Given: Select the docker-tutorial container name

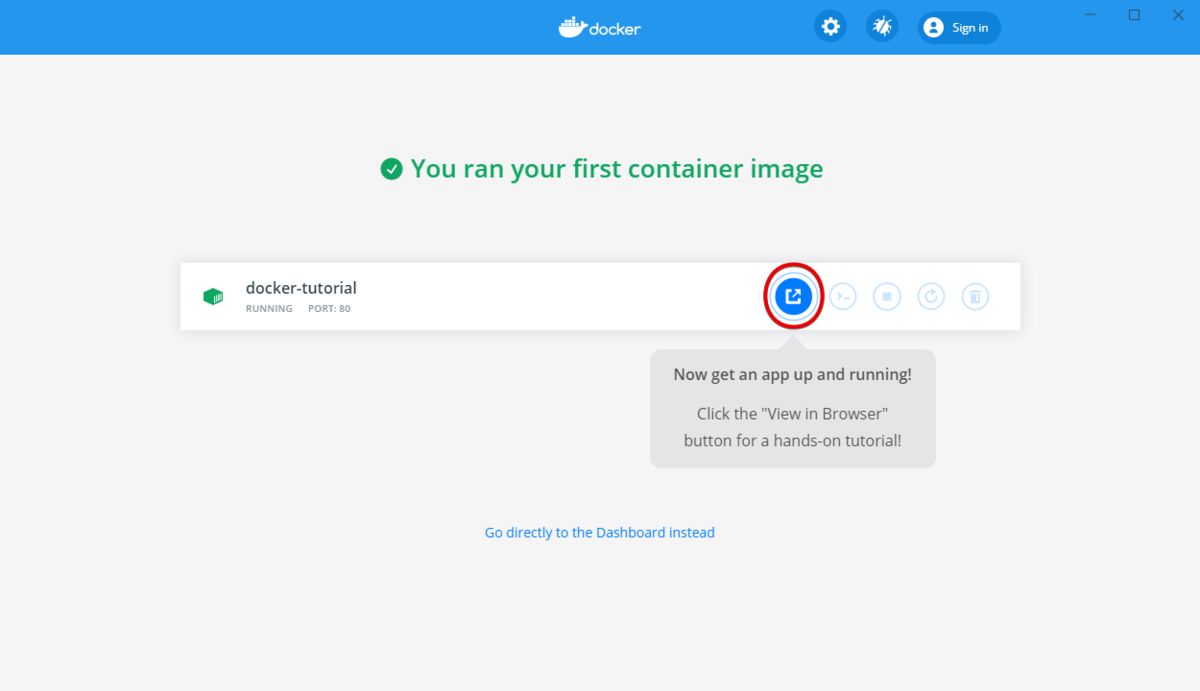Looking at the screenshot, I should (301, 288).
